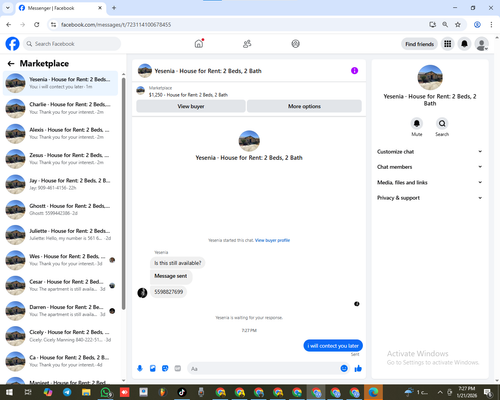Bookmark this page with the star icon
This screenshot has height=400, width=500.
(458, 24)
